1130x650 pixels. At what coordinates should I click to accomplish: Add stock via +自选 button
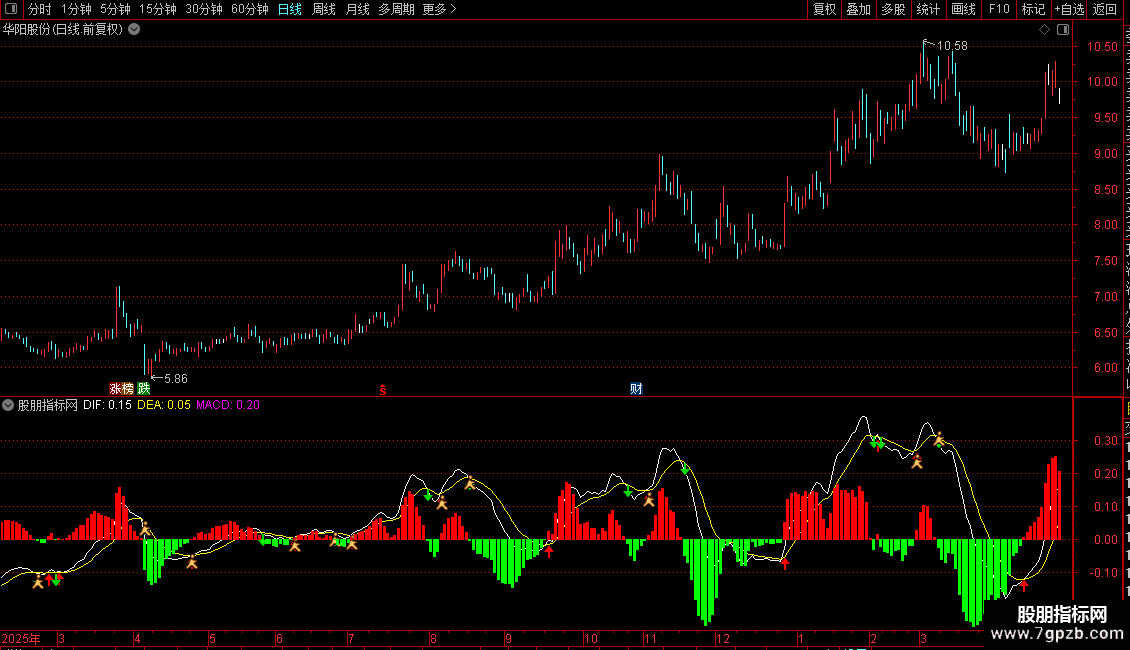tap(1069, 9)
